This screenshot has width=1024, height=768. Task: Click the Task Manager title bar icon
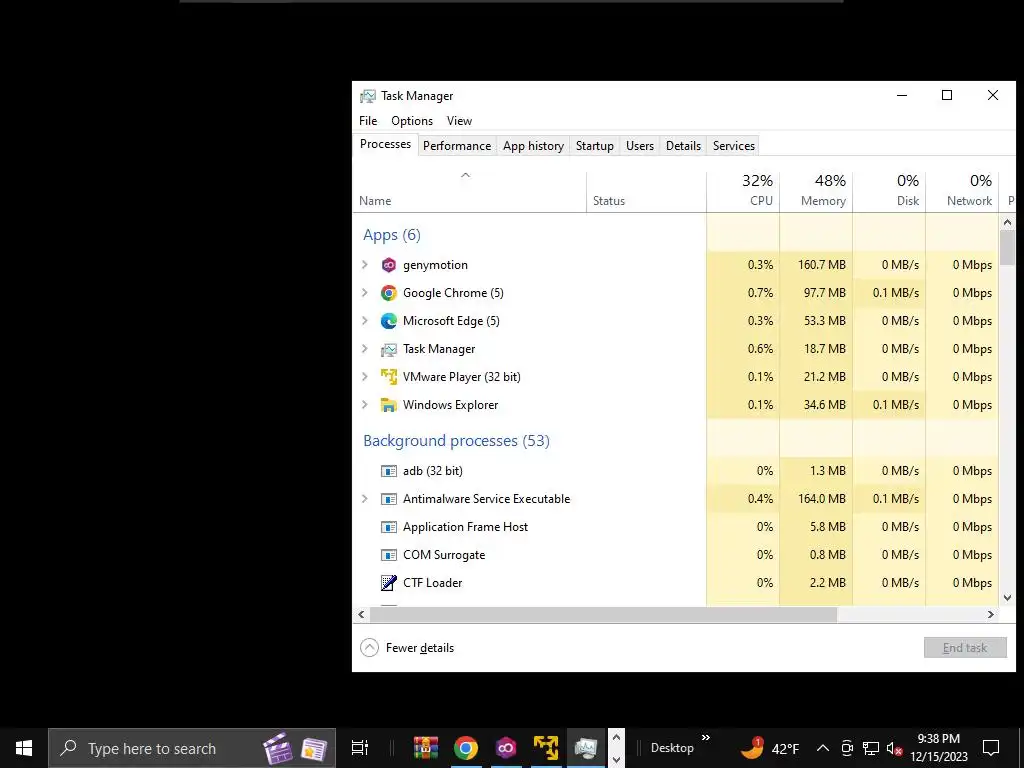[x=368, y=96]
